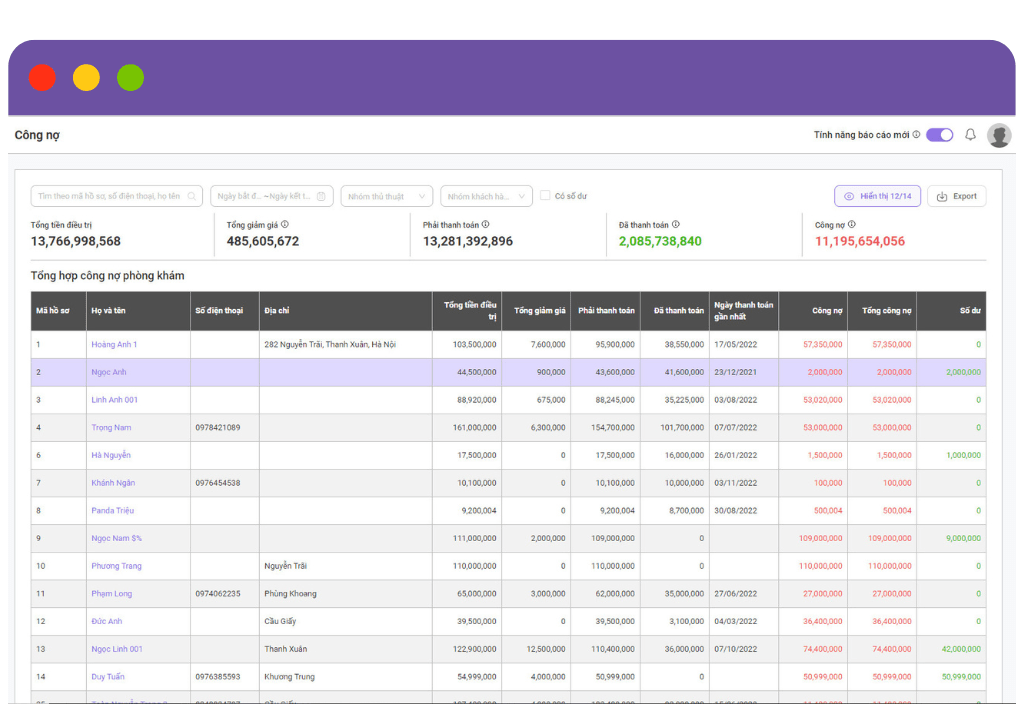This screenshot has width=1024, height=720.
Task: Click info icon next to Tính năng báo cáo mới
Action: point(916,135)
